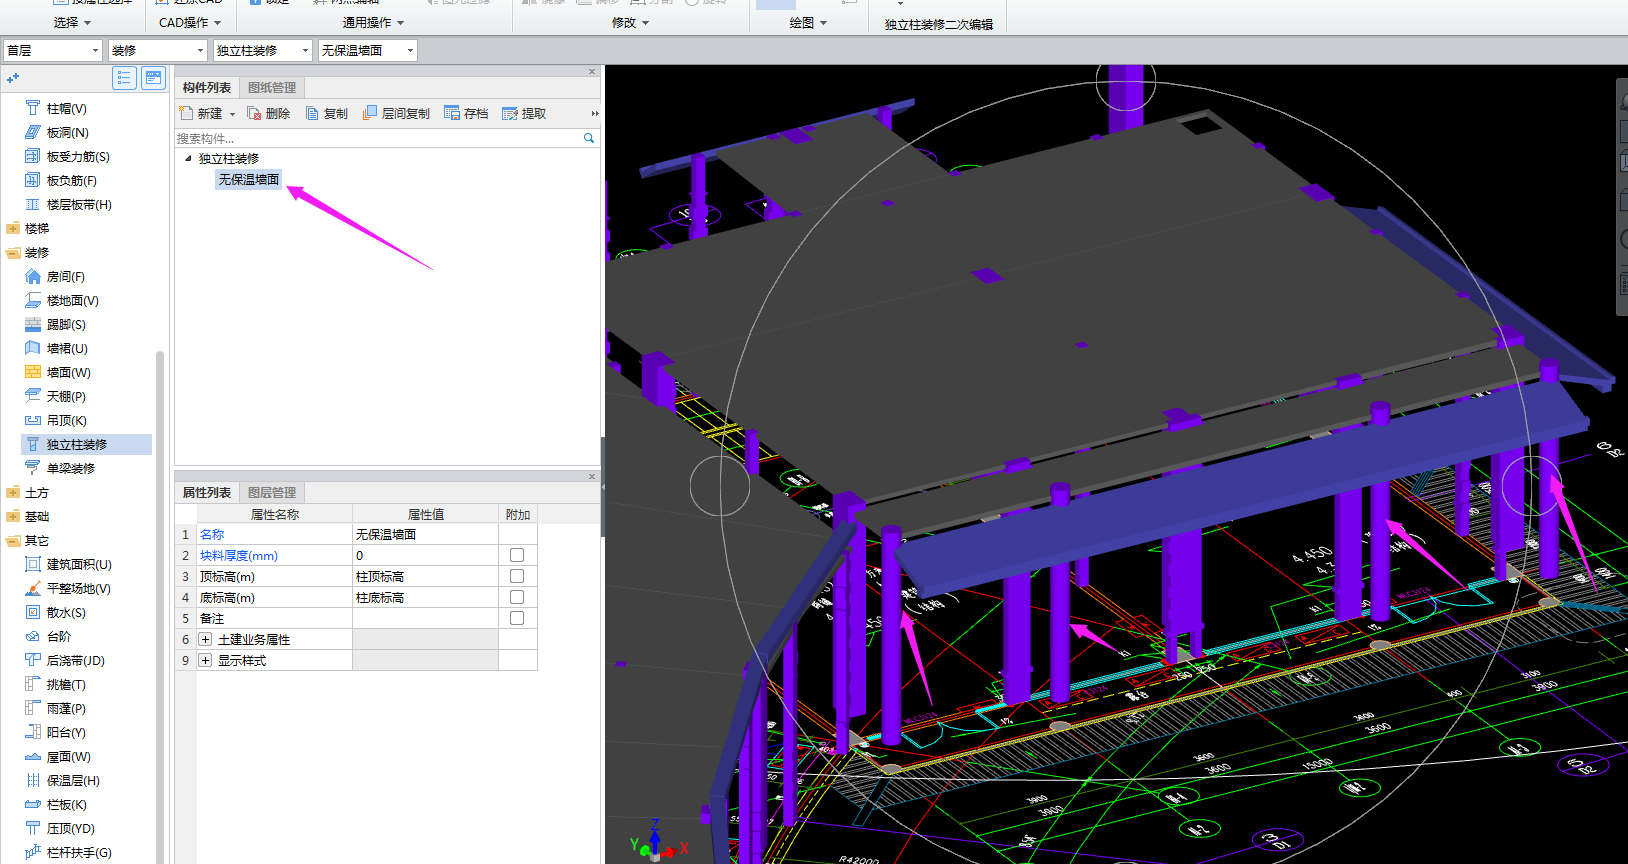Image resolution: width=1628 pixels, height=864 pixels.
Task: Toggle 顶标高(m) additional checkbox
Action: 517,576
